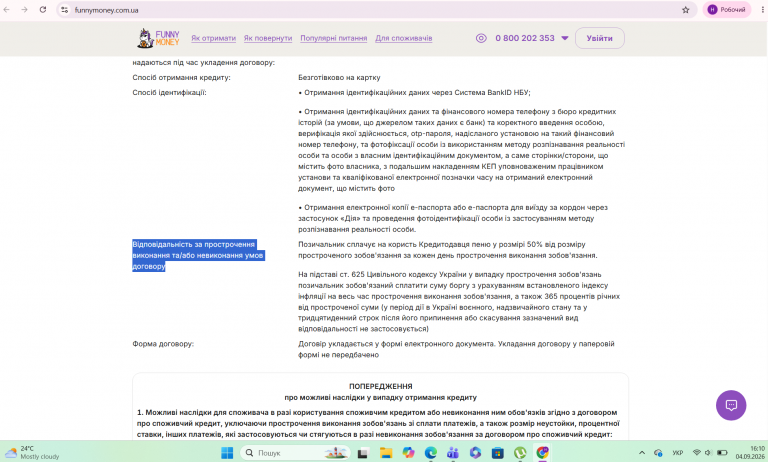Open File Explorer from taskbar

385,453
